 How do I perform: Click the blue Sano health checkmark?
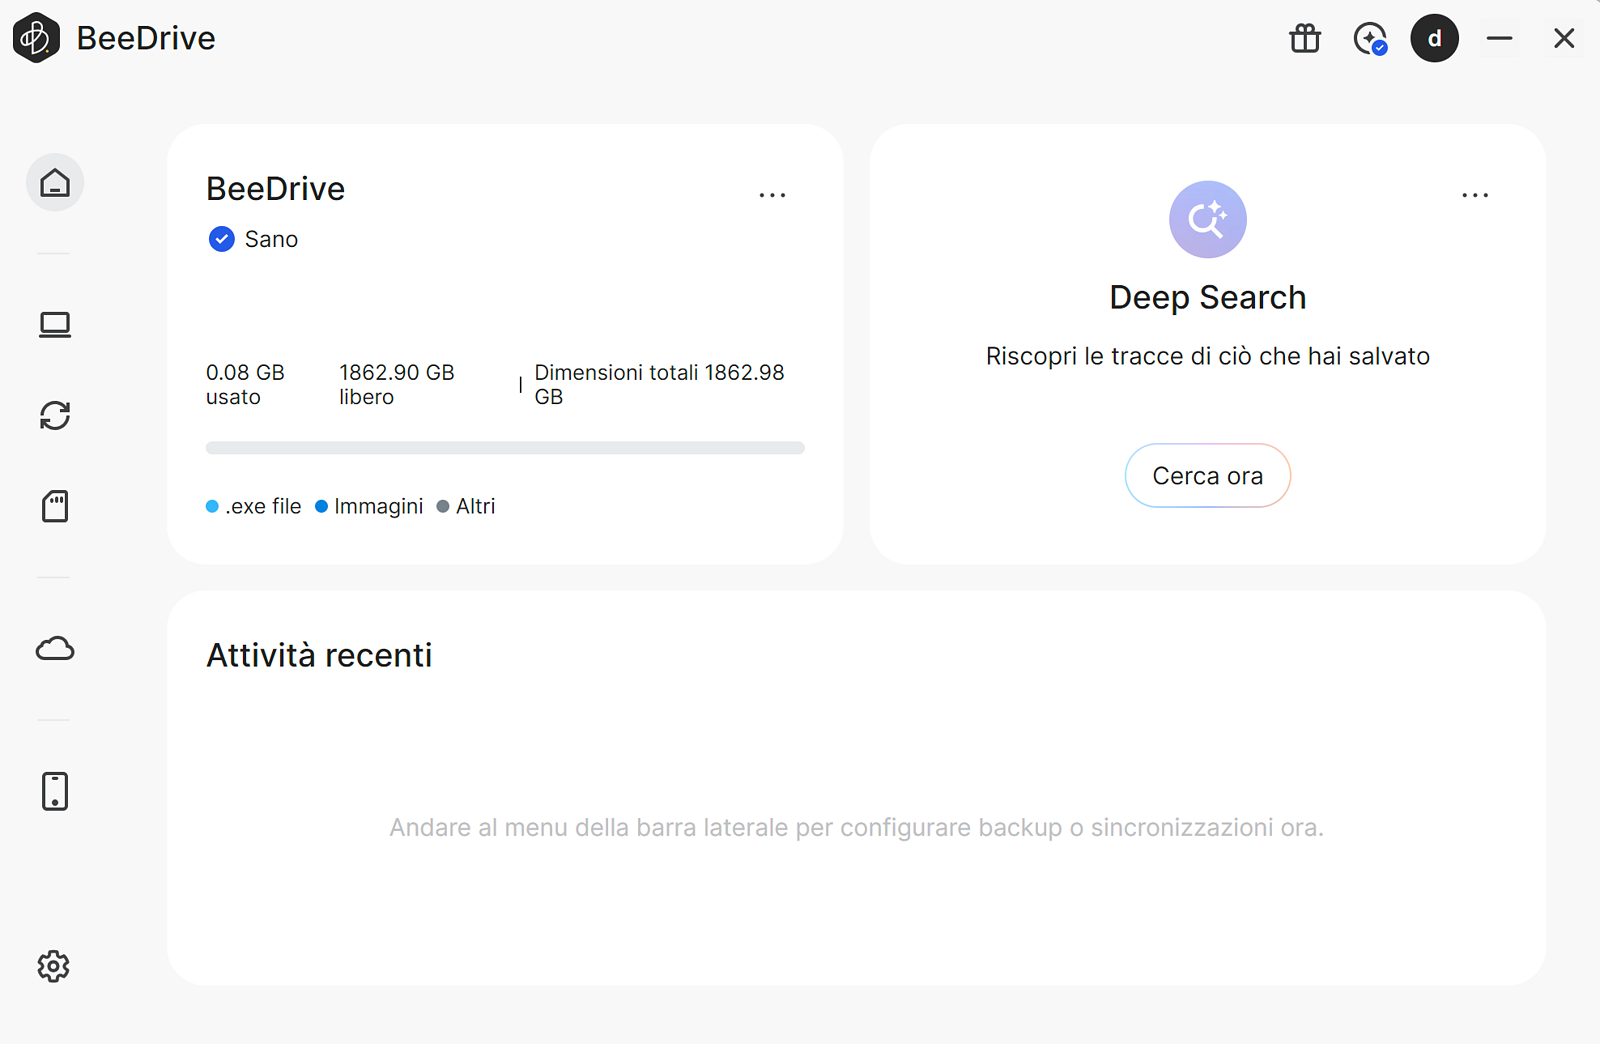(221, 239)
